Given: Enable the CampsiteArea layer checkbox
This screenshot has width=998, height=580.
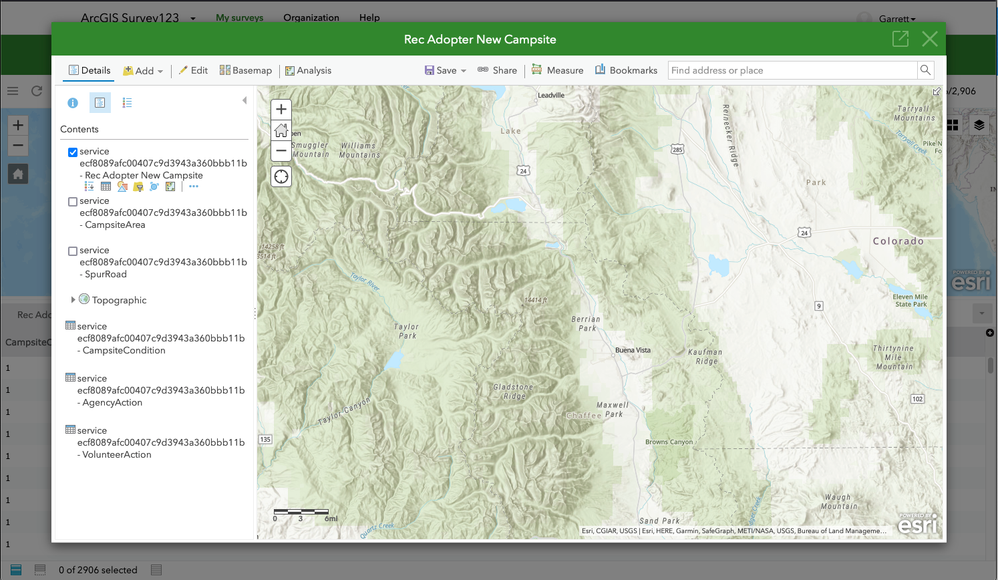Looking at the screenshot, I should point(73,202).
